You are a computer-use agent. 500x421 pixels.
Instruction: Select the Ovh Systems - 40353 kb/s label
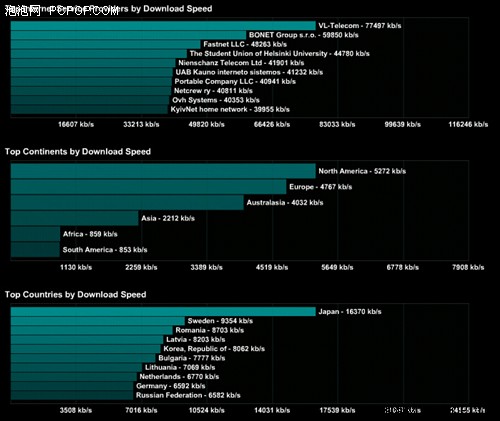pos(216,100)
